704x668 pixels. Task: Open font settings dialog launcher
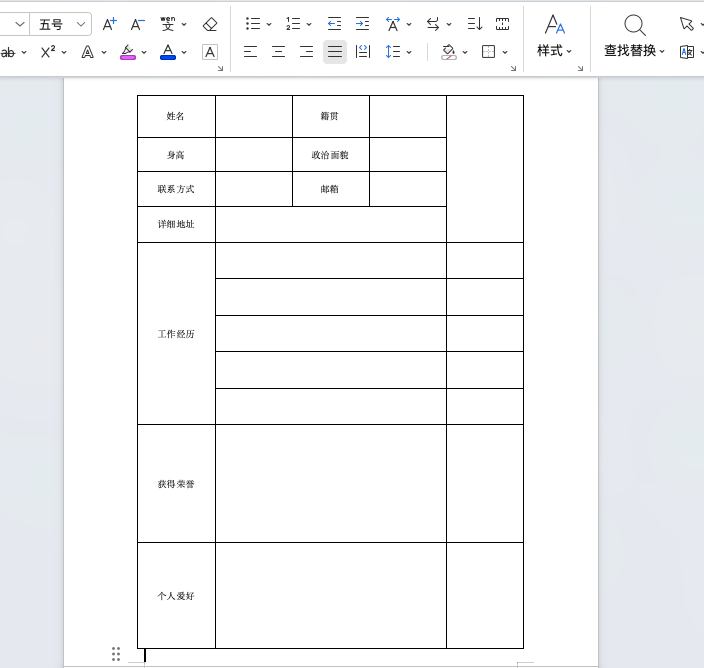pyautogui.click(x=220, y=69)
